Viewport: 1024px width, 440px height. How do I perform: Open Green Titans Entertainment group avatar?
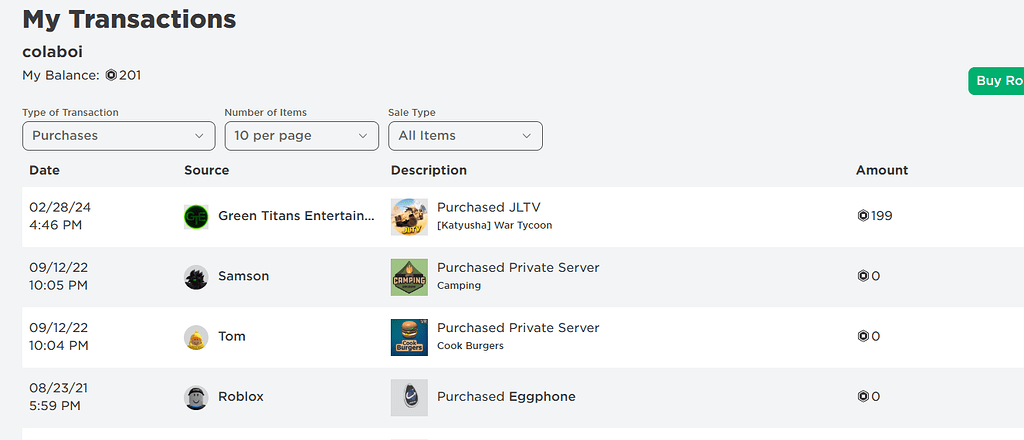tap(196, 217)
